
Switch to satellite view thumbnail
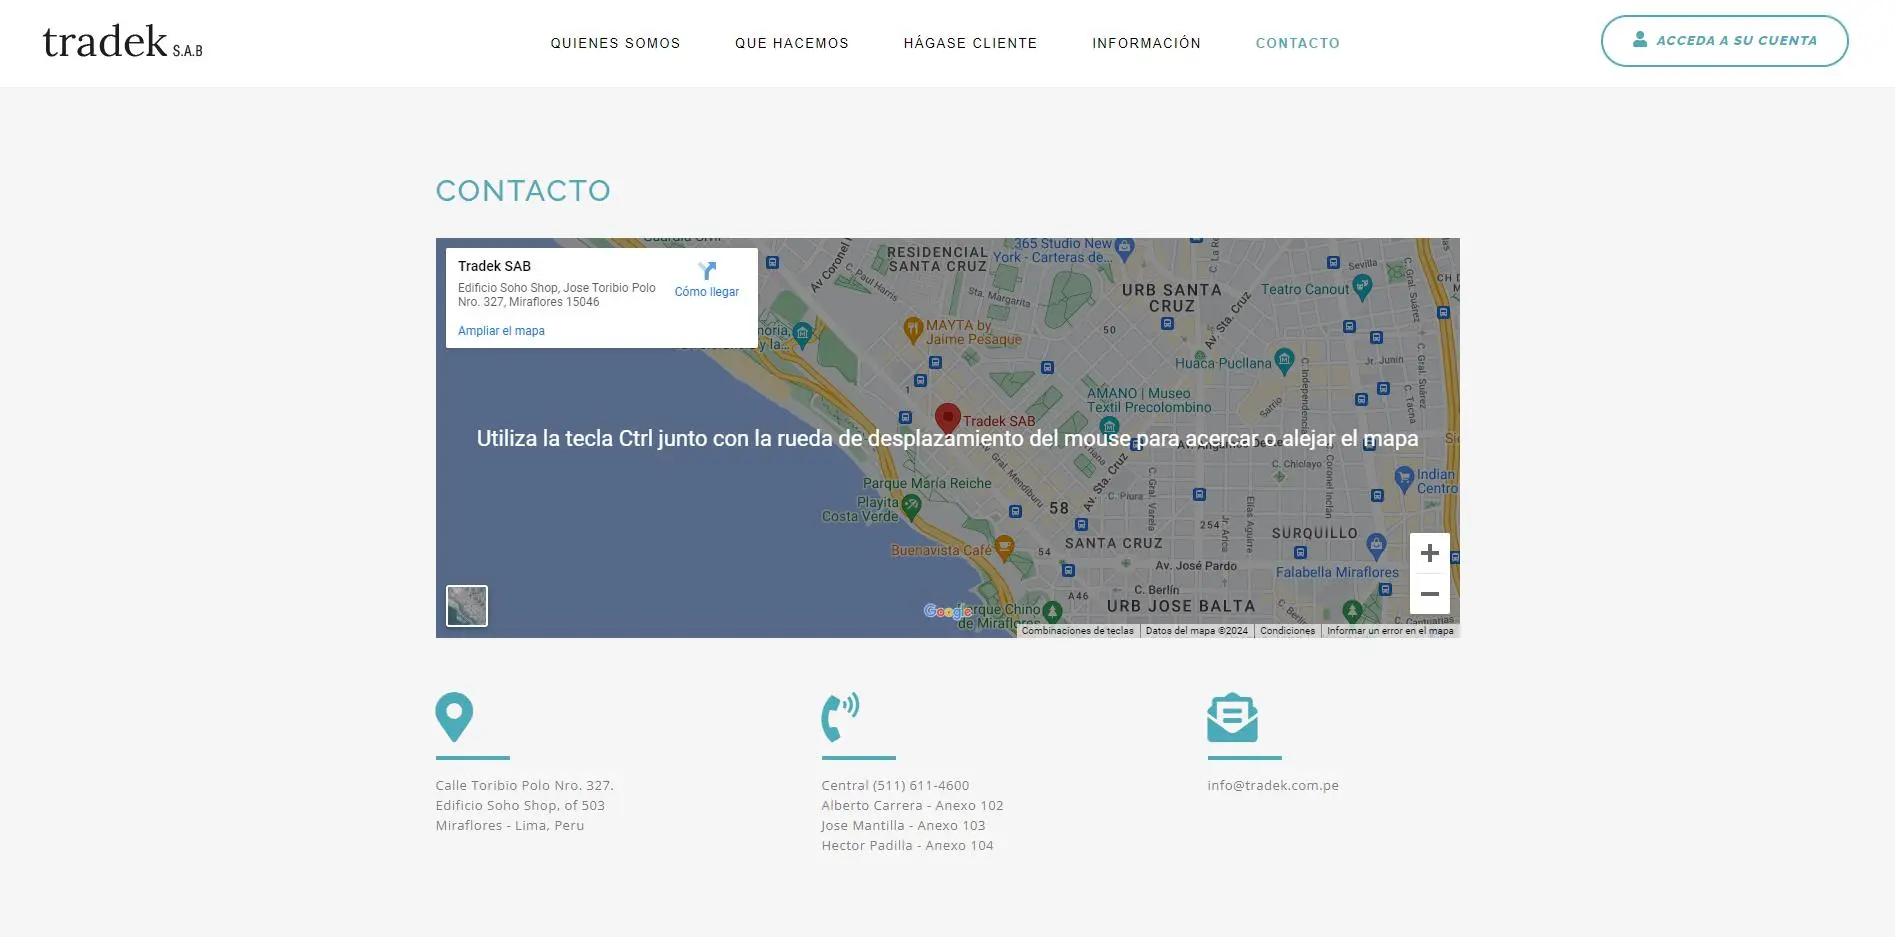pos(467,606)
